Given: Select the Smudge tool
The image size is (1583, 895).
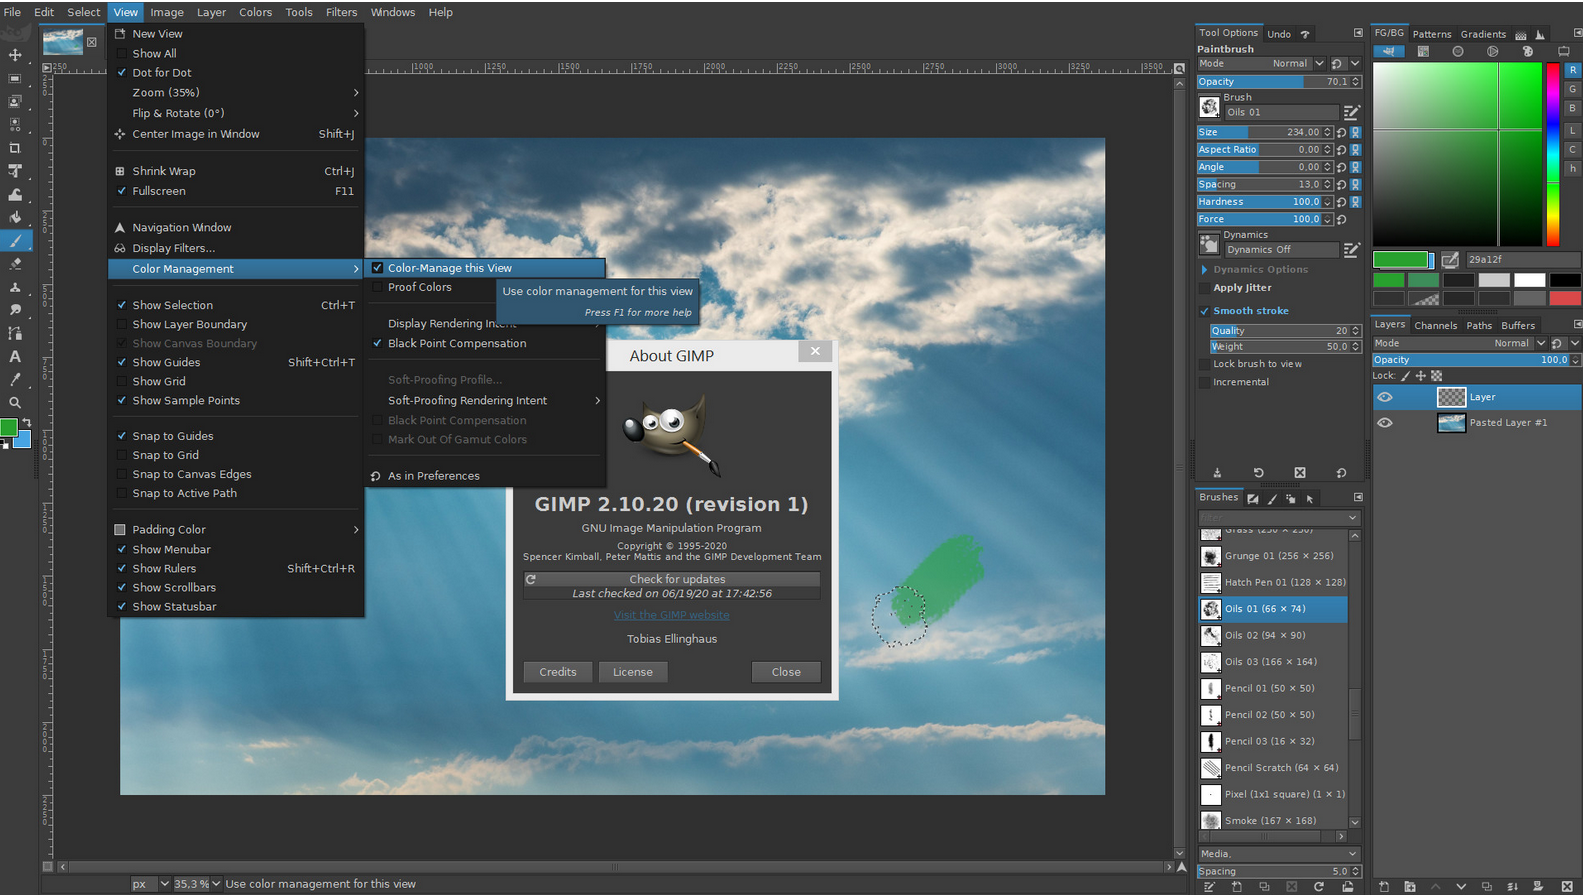Looking at the screenshot, I should (x=15, y=310).
